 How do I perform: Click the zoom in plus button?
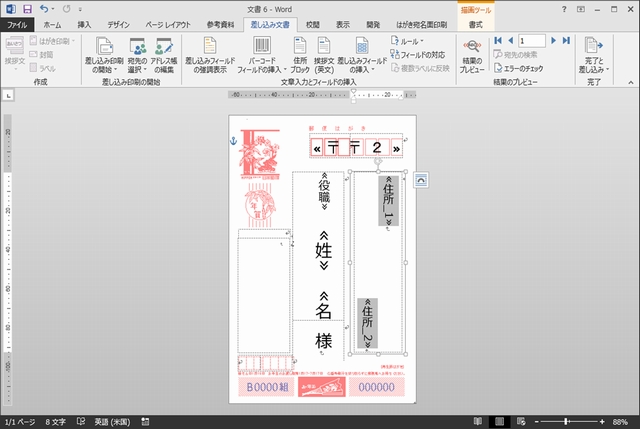point(602,422)
